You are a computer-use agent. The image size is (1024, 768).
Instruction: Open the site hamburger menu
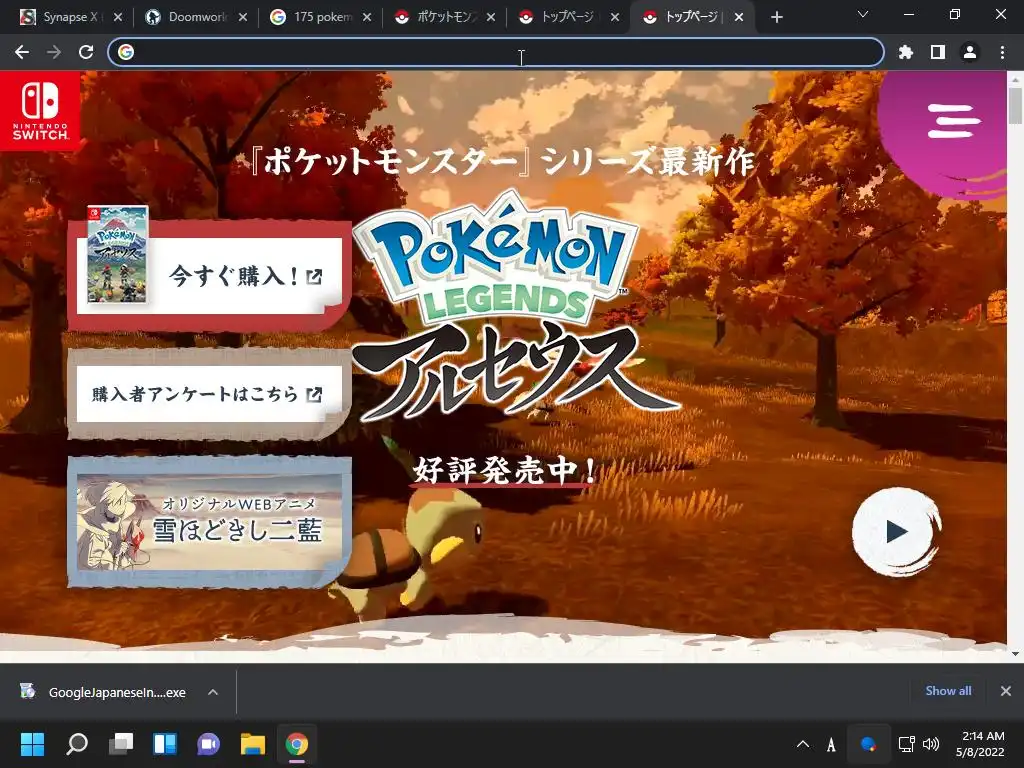click(953, 121)
